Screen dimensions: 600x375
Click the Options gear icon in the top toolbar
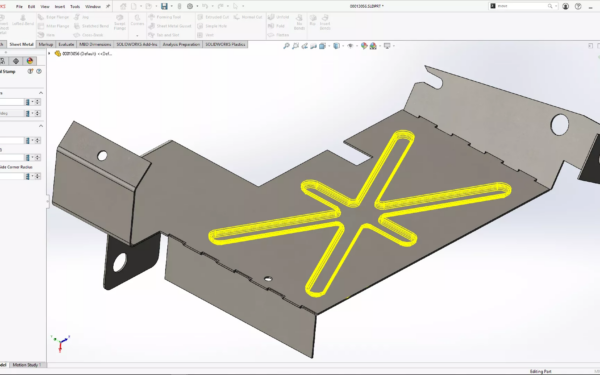(x=190, y=6)
